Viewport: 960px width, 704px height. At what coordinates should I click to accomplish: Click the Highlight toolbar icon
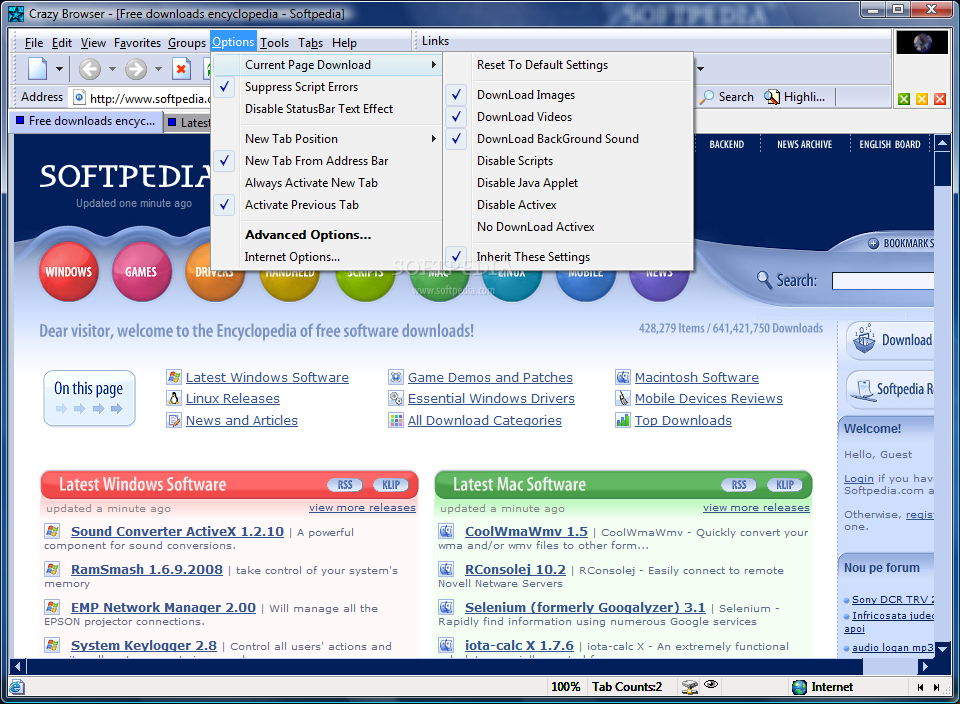pyautogui.click(x=772, y=97)
